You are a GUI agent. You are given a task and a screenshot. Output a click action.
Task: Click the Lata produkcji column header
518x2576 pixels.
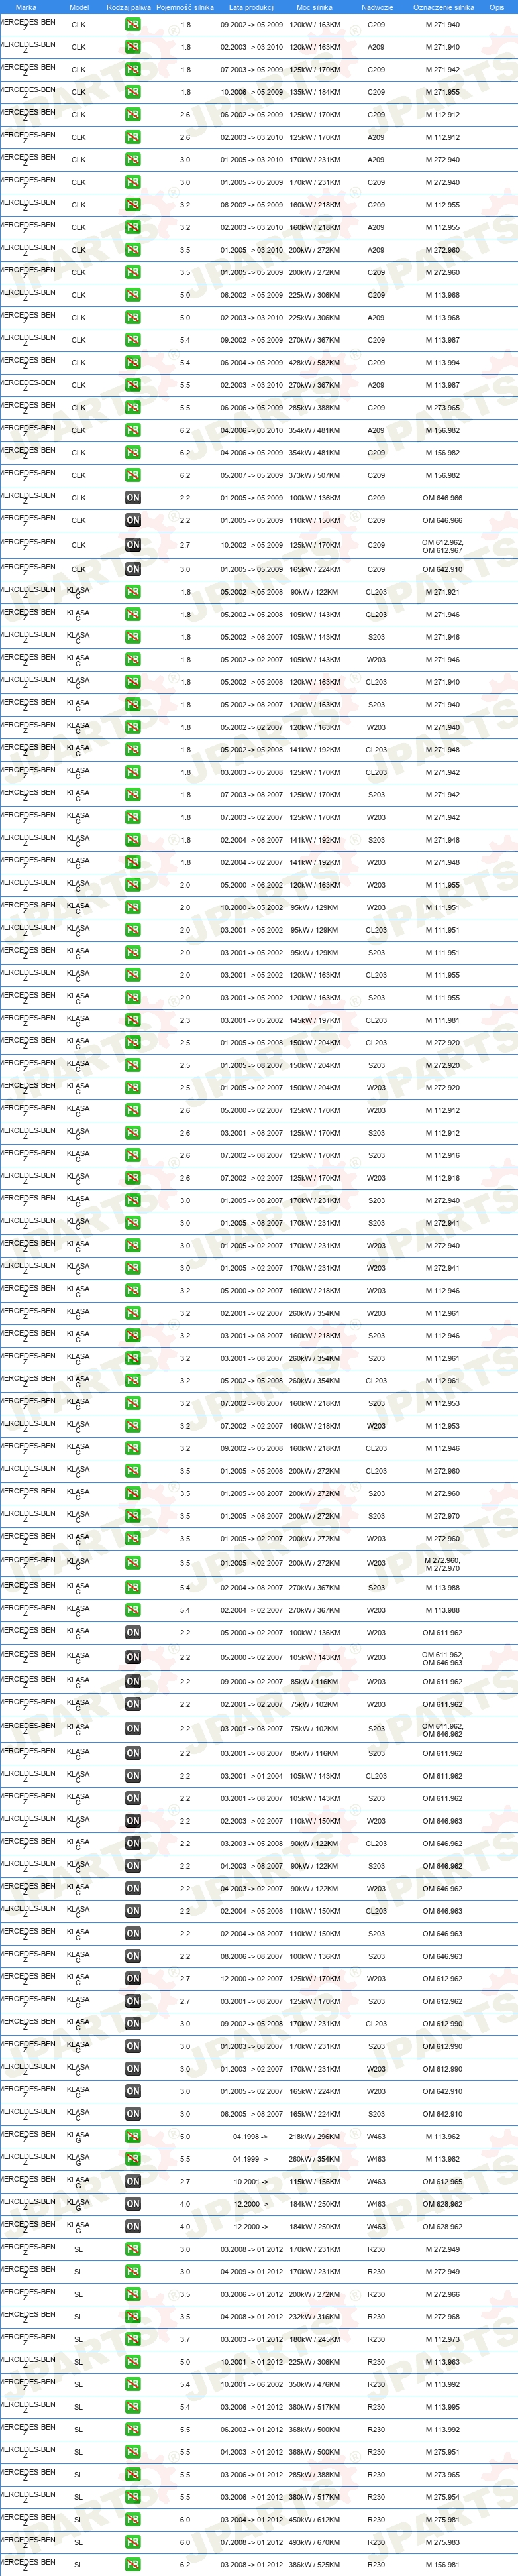click(251, 7)
